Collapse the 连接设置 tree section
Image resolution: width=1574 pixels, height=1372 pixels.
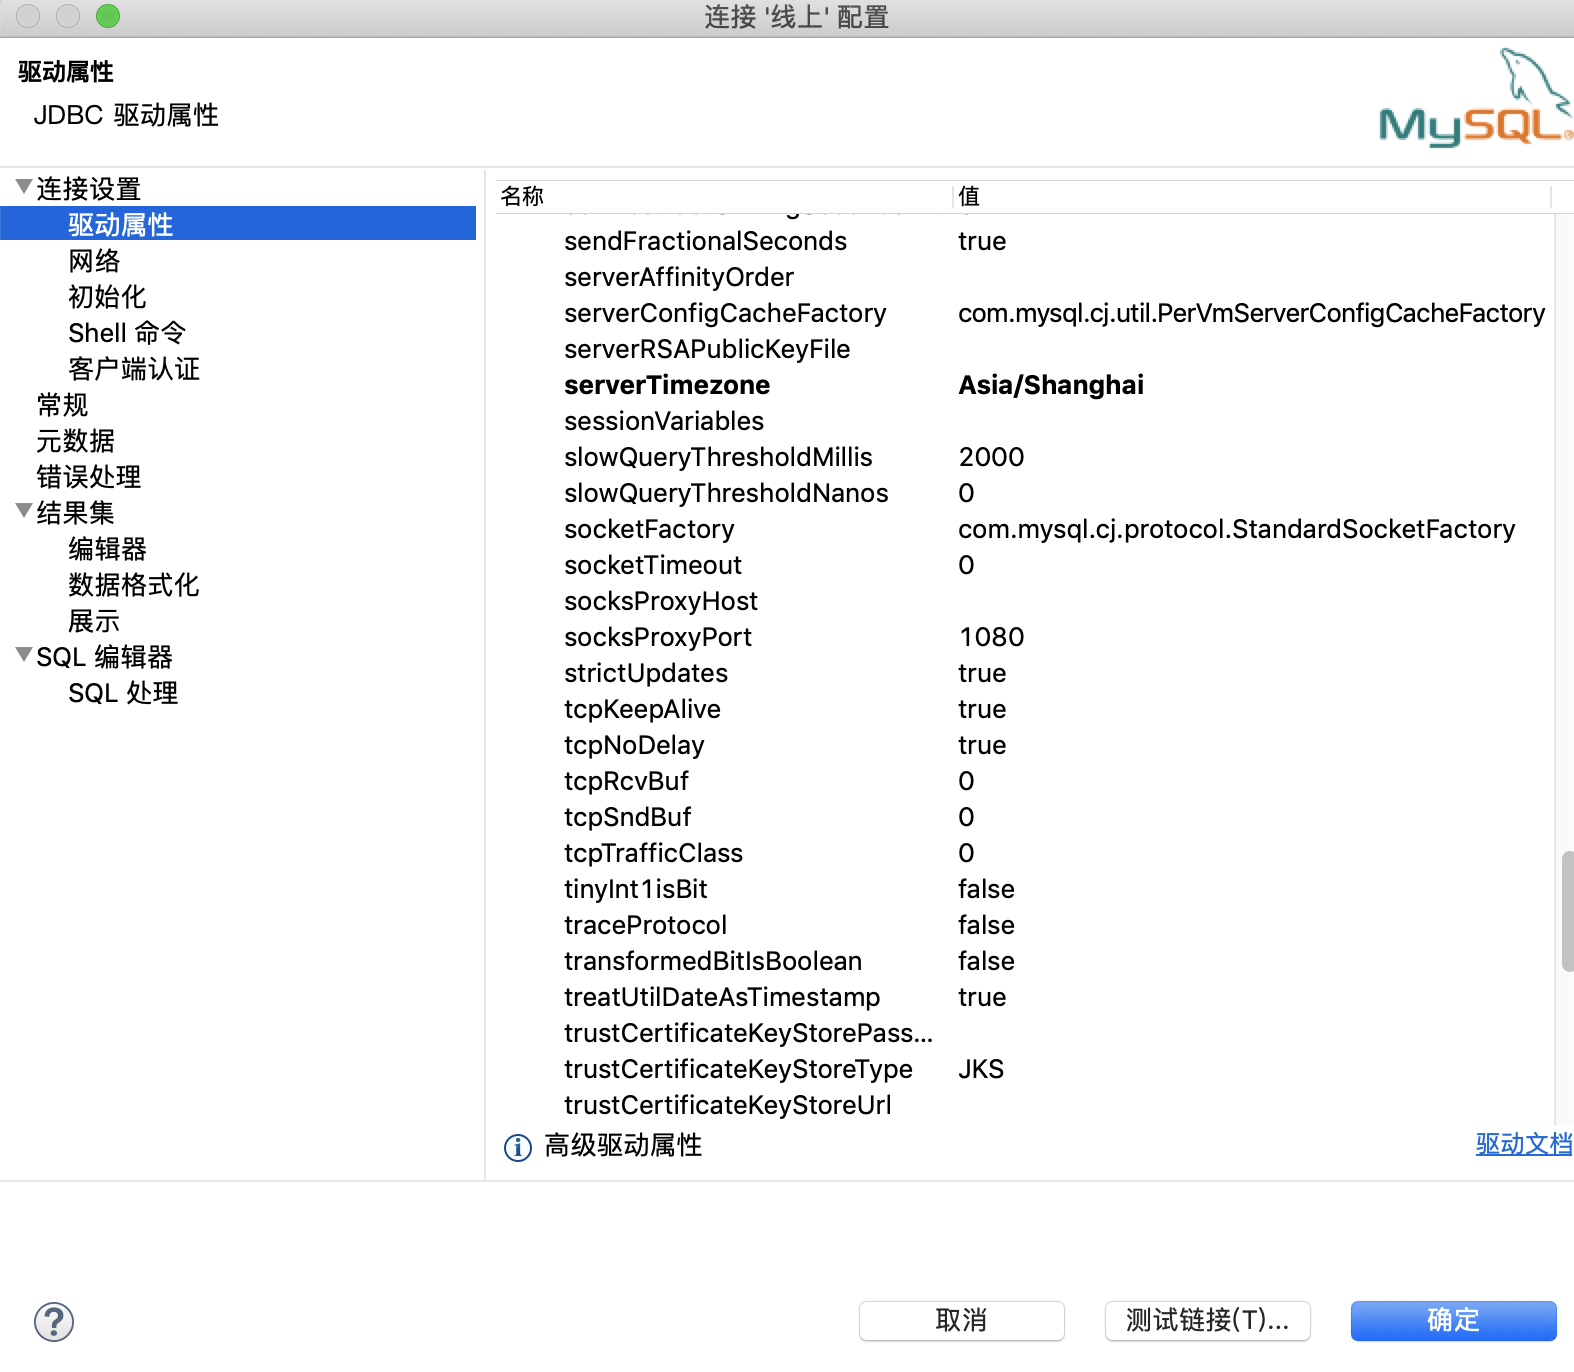[x=24, y=187]
